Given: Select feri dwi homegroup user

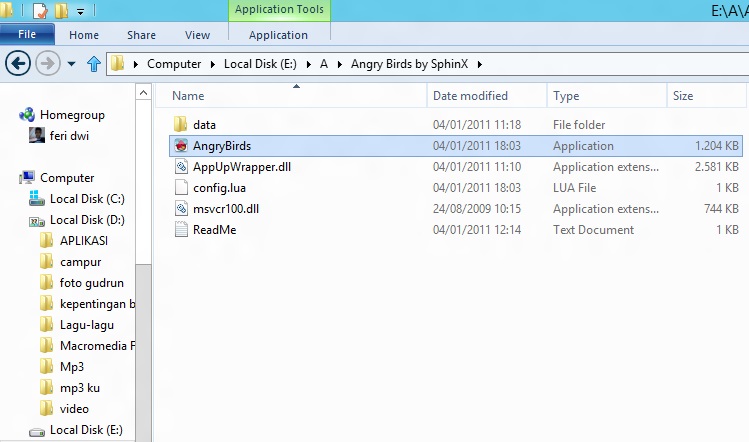Looking at the screenshot, I should (69, 136).
